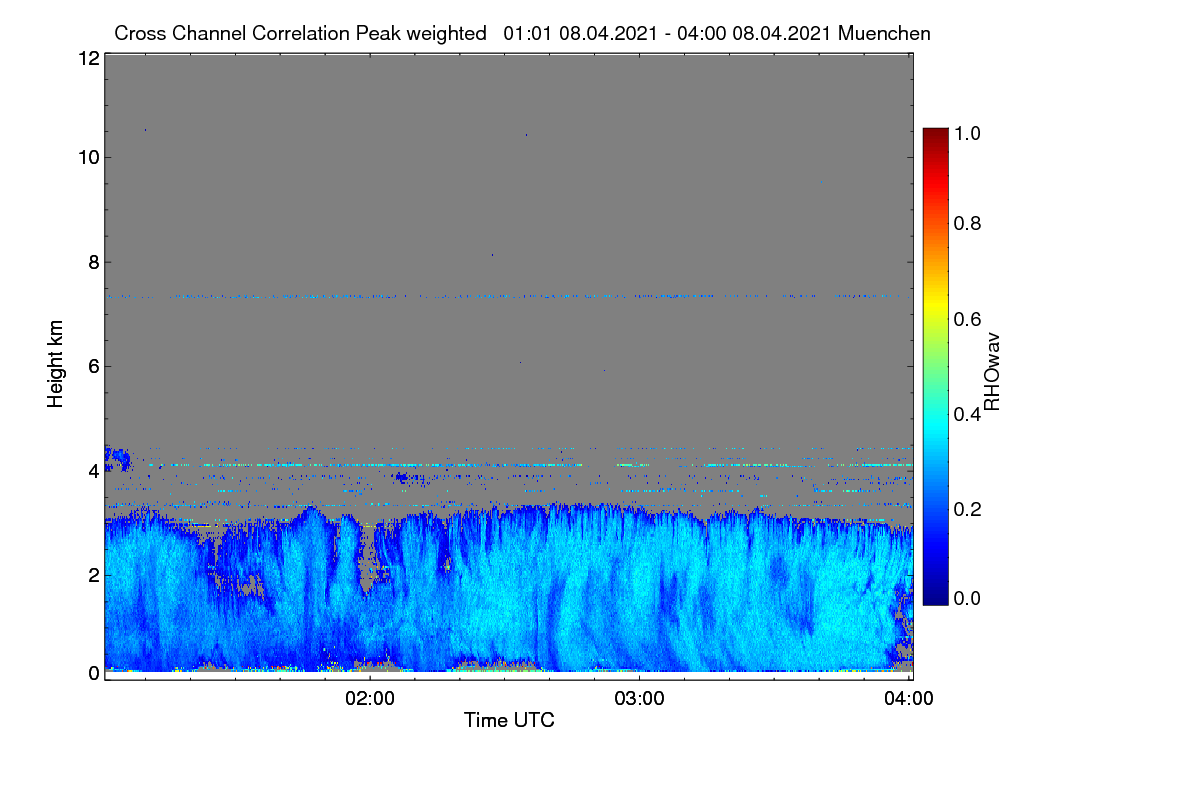
Task: Click the 02:00 time axis label
Action: (369, 699)
